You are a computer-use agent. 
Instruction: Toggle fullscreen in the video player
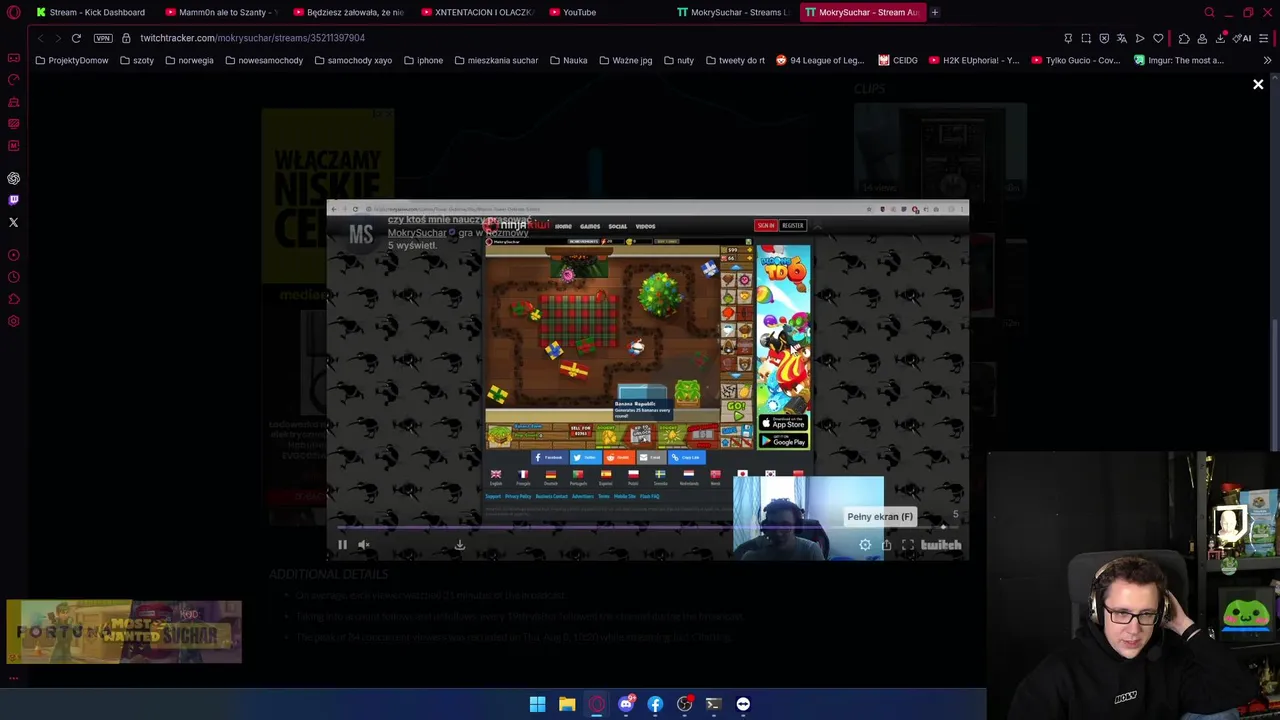pos(907,545)
